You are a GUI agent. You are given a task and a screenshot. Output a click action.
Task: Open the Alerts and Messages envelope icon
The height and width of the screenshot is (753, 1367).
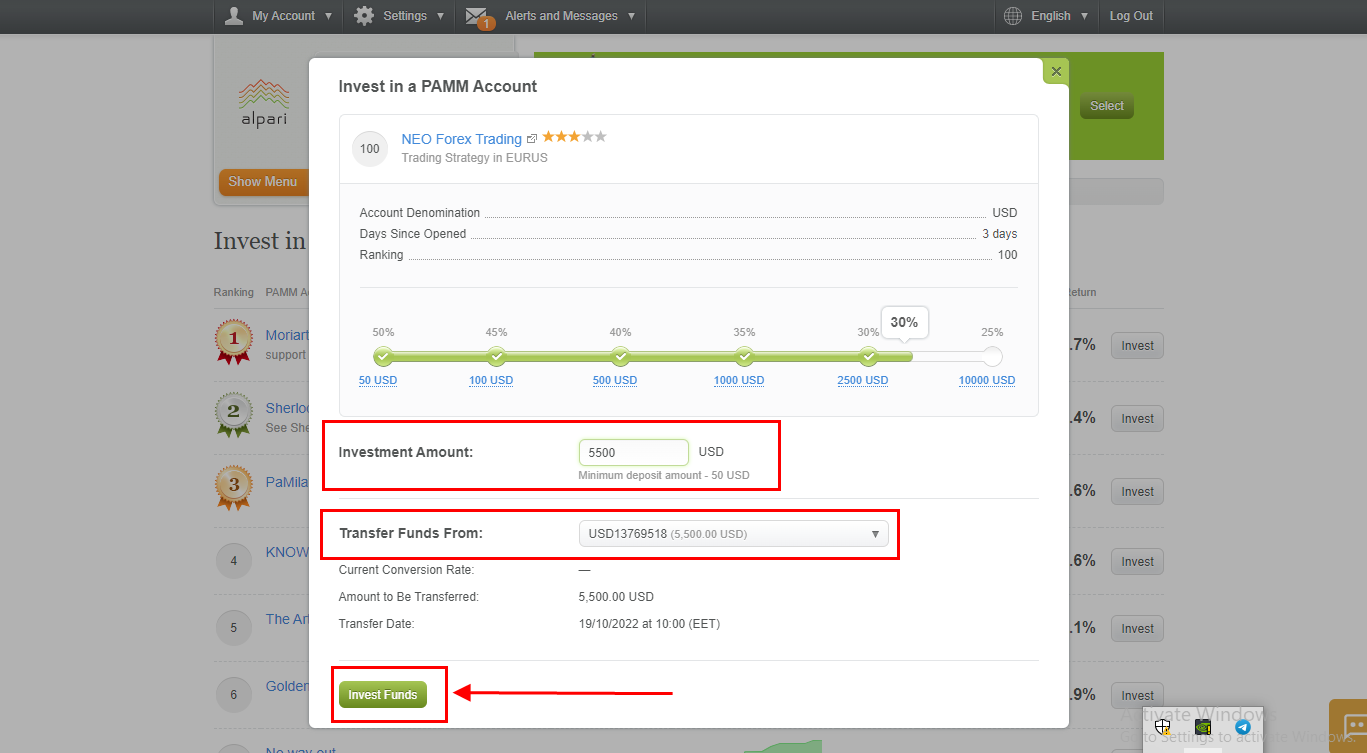(x=477, y=16)
